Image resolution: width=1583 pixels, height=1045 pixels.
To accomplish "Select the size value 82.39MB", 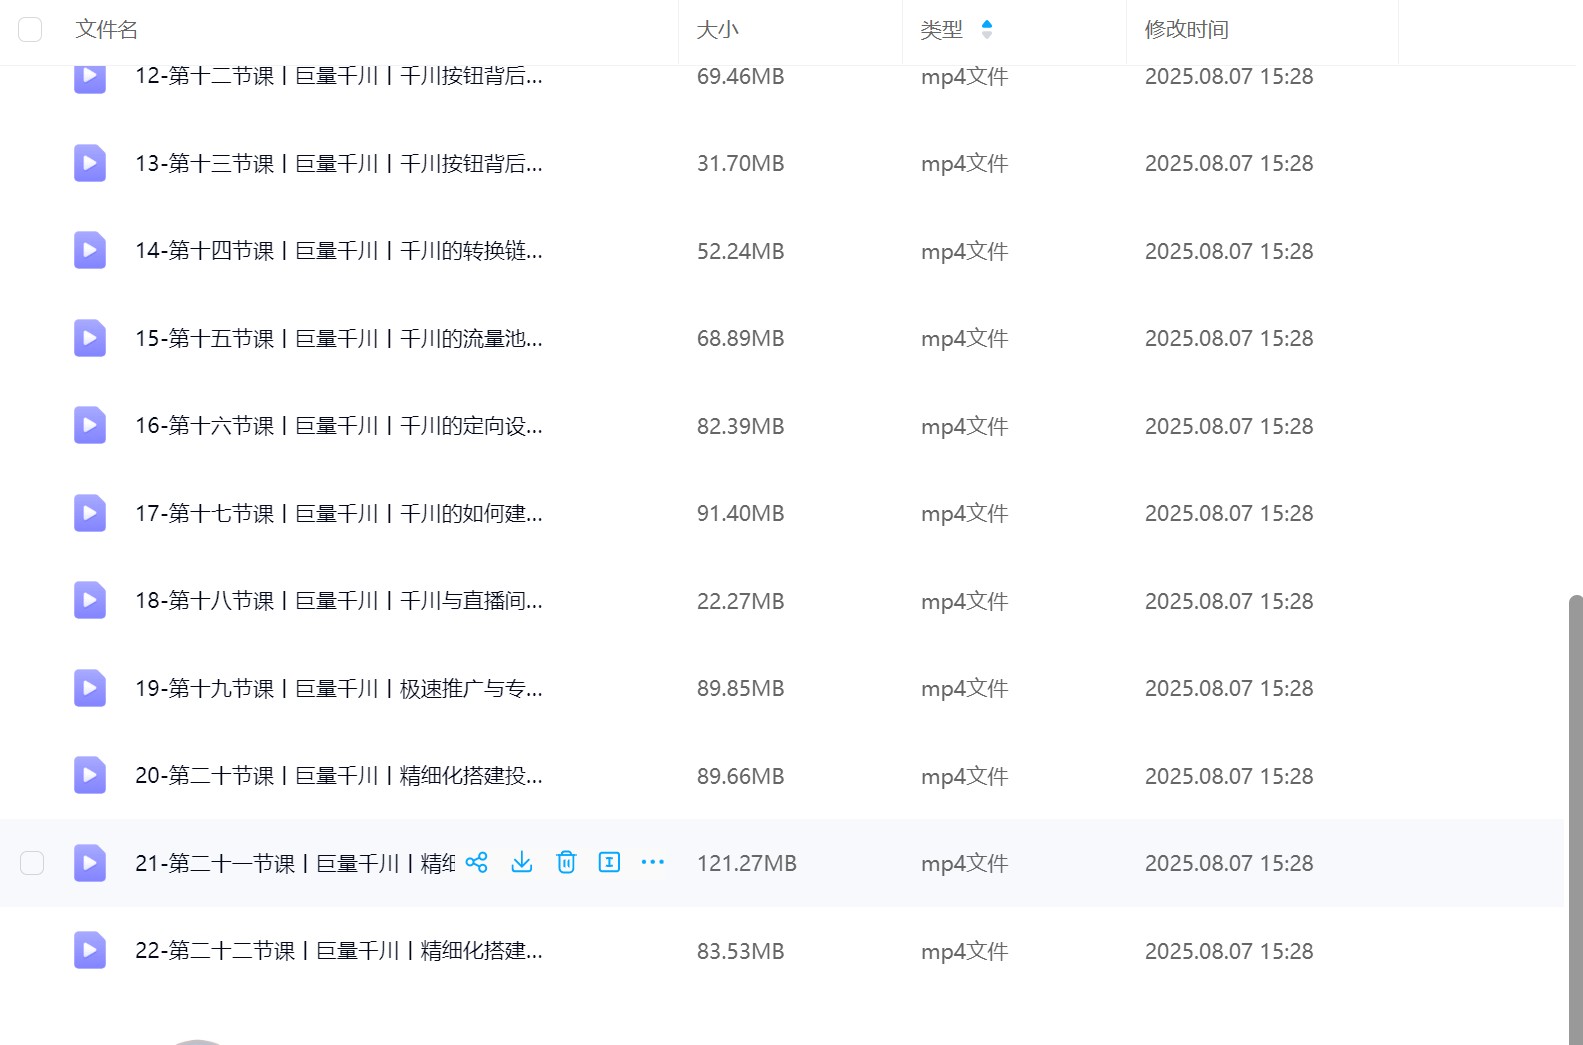I will click(x=740, y=426).
